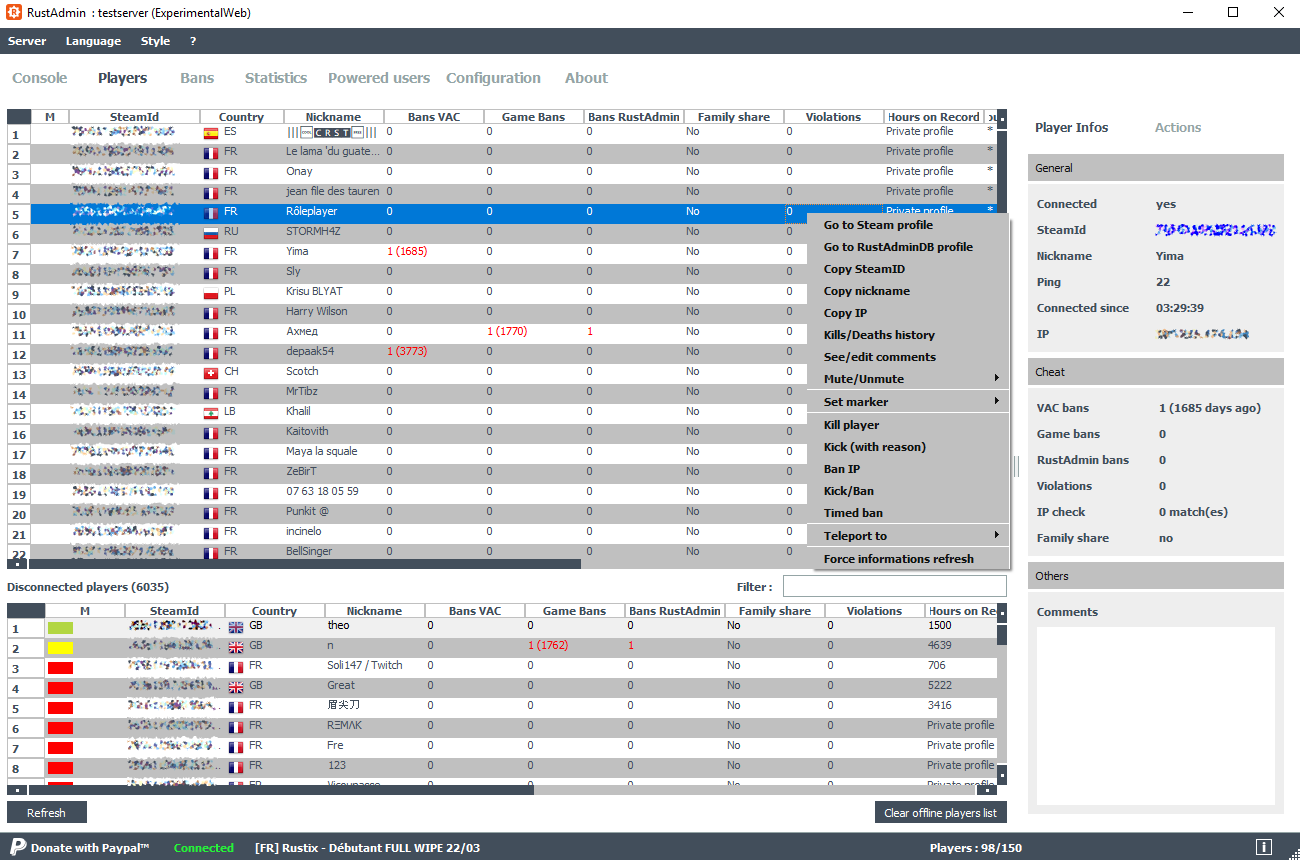Click Bans VAC header in connected players table
The height and width of the screenshot is (860, 1300).
coord(434,117)
